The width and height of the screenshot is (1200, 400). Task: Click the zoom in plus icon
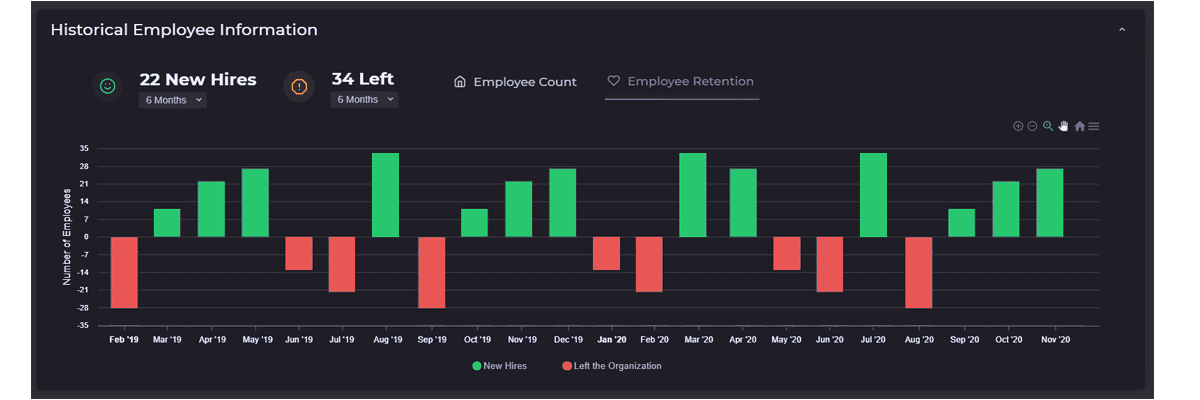click(1018, 126)
